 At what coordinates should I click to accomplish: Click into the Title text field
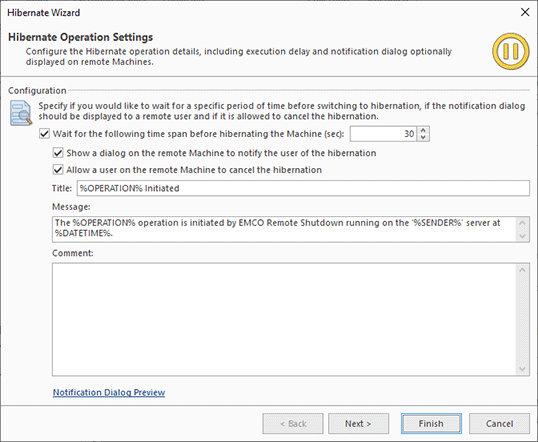[303, 188]
